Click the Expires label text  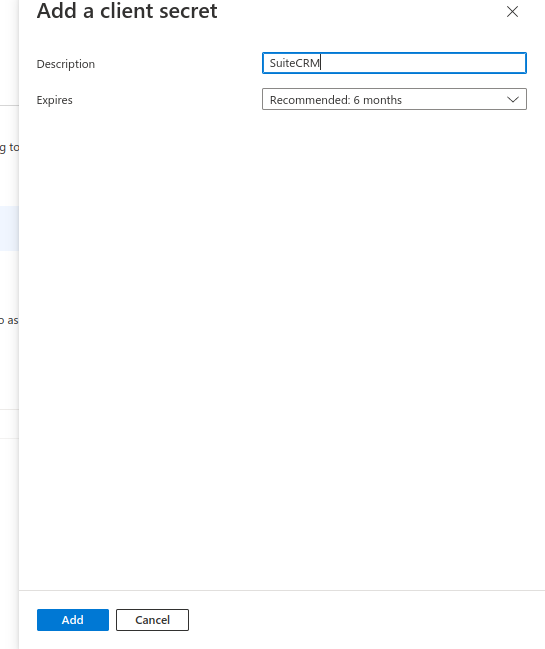coord(55,100)
